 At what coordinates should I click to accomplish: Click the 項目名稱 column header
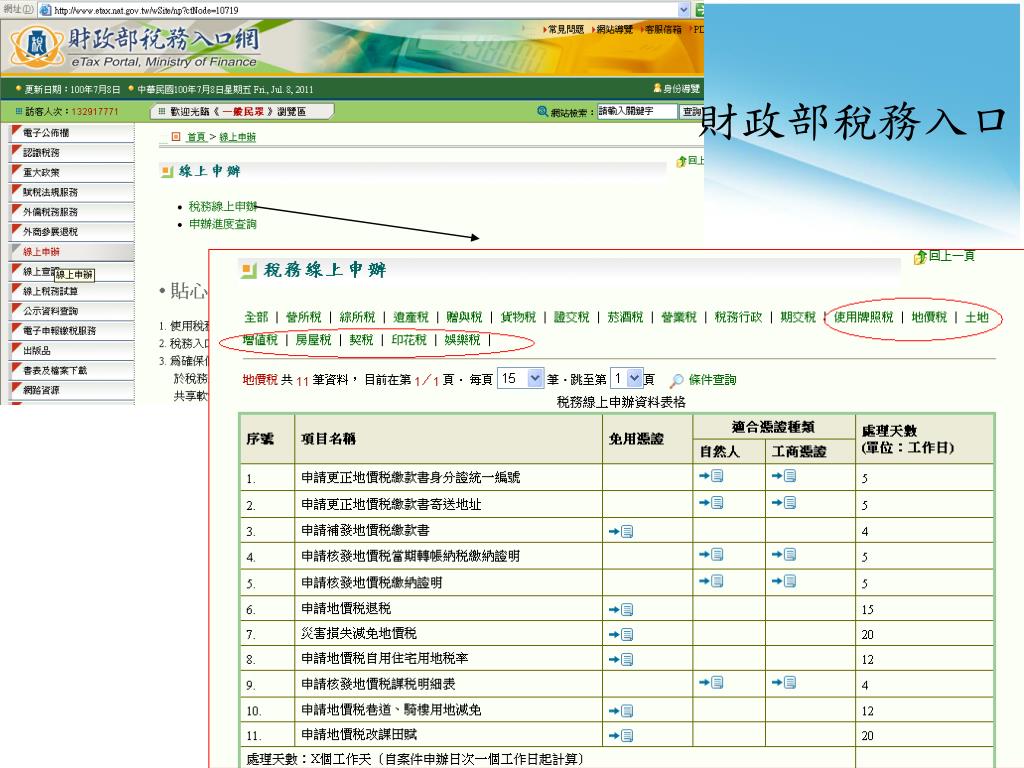coord(328,439)
